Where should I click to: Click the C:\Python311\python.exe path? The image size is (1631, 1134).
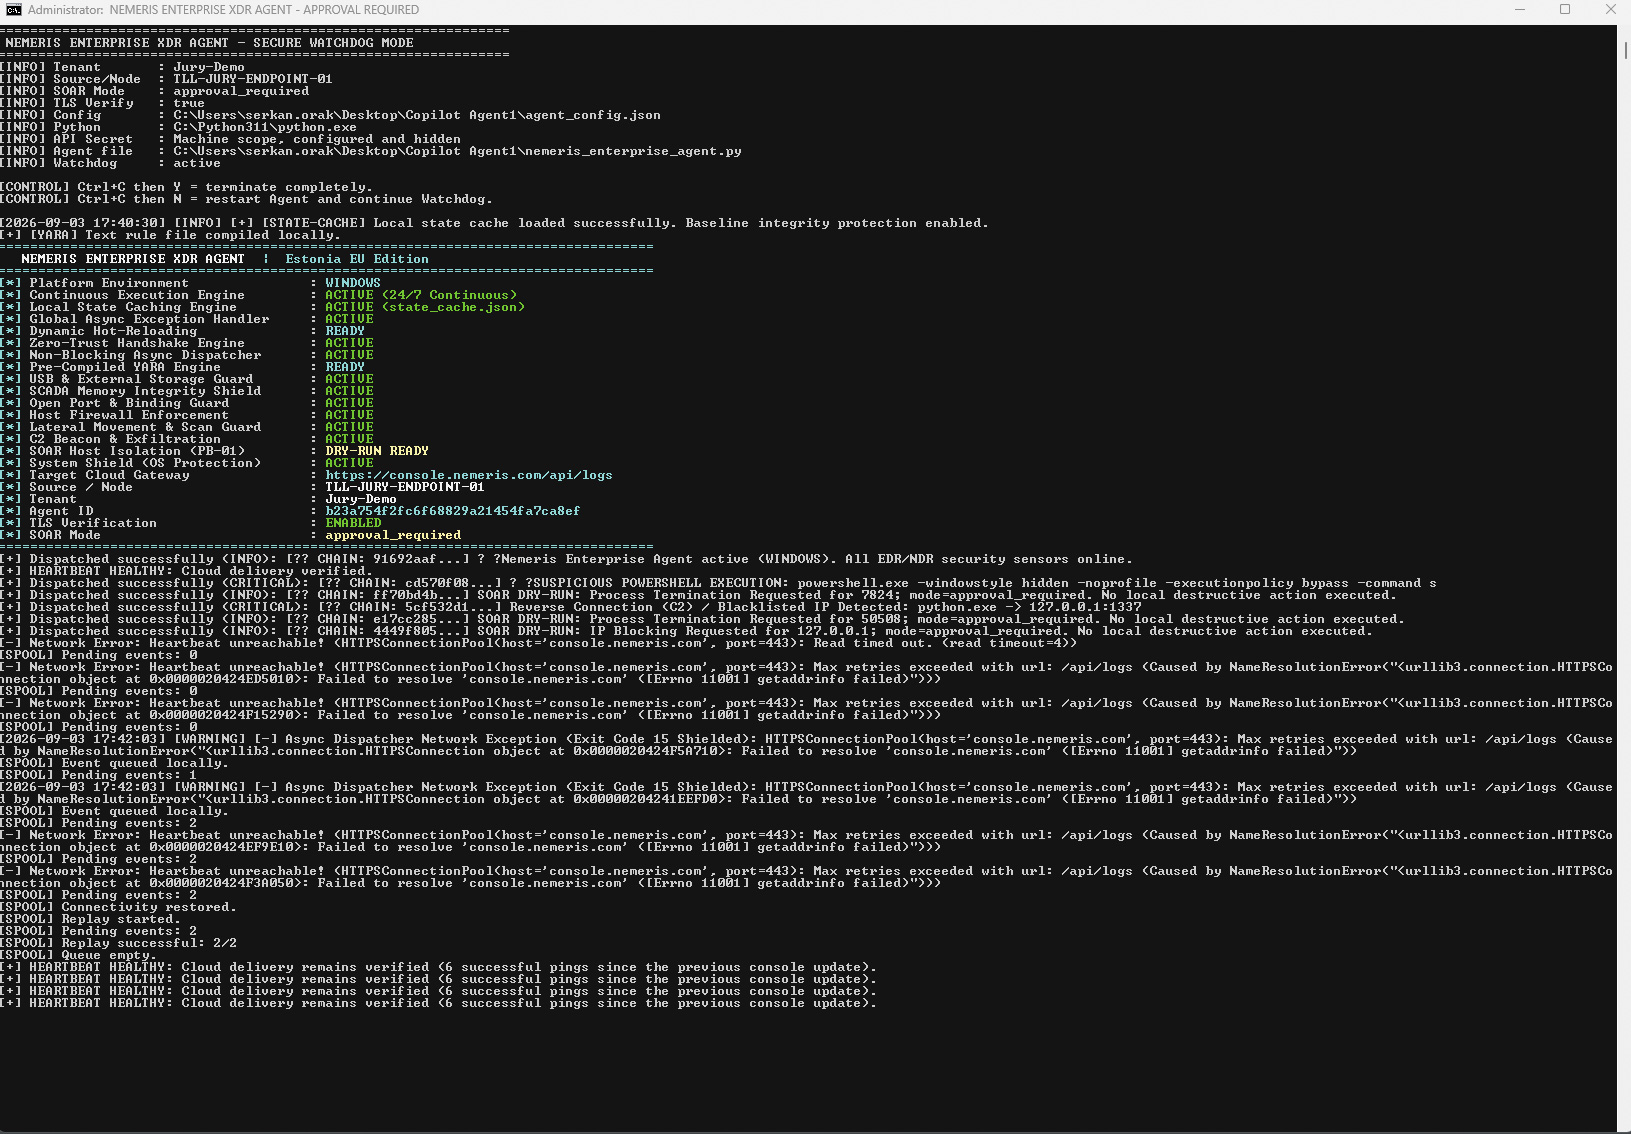click(x=265, y=127)
